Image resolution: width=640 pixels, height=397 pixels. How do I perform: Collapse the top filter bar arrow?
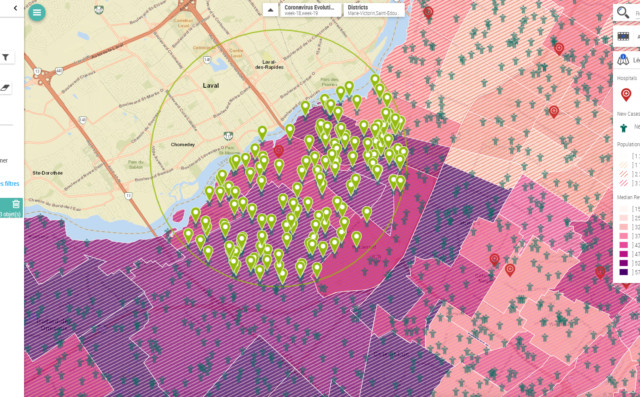click(x=270, y=10)
